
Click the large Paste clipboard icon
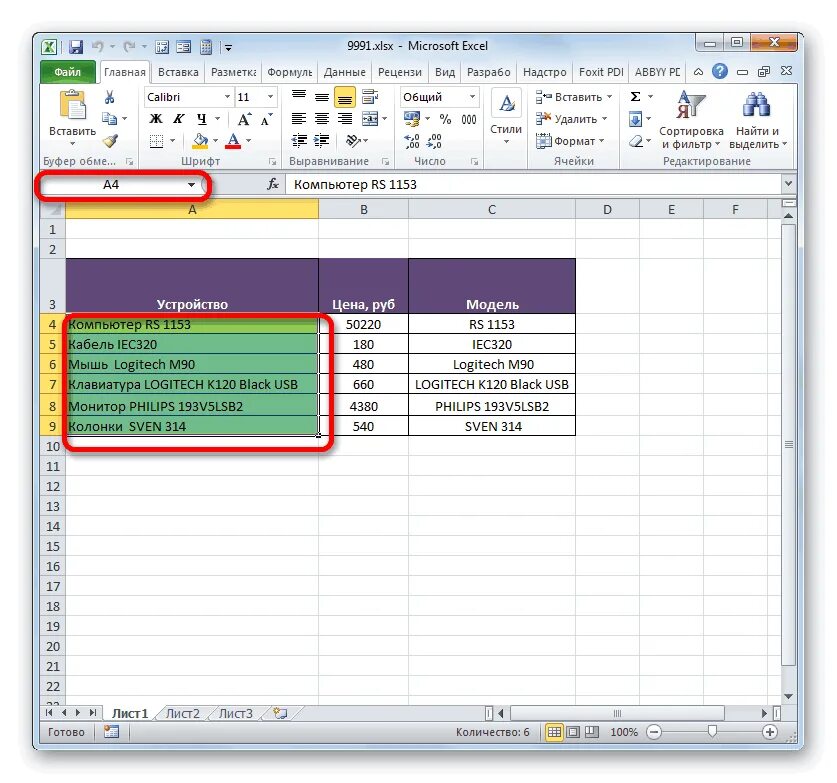pyautogui.click(x=73, y=104)
